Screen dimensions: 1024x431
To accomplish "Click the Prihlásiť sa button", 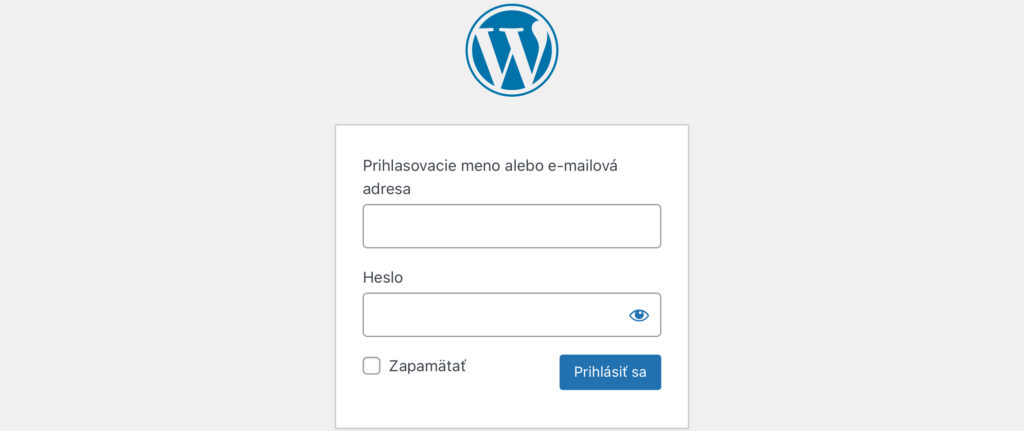I will coord(610,372).
